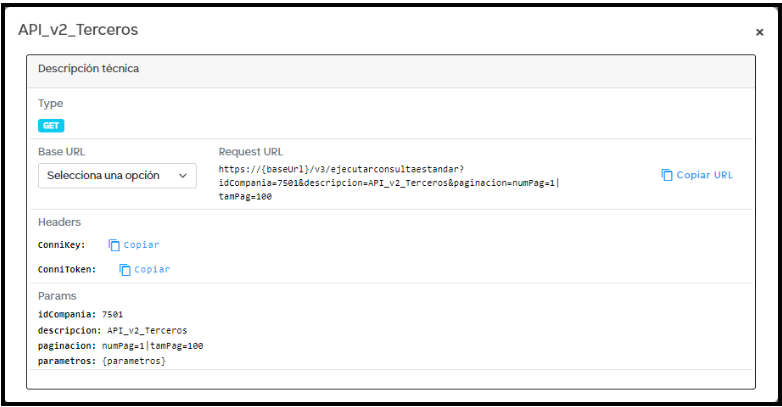This screenshot has width=782, height=407.
Task: Click the chevron arrow in Base URL selector
Action: [x=183, y=175]
